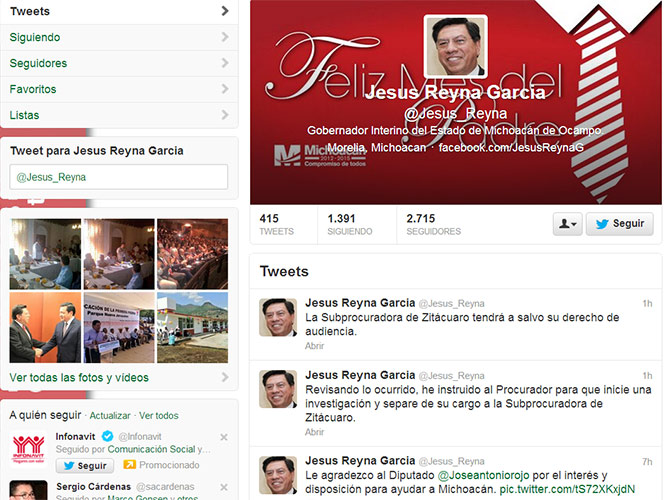Open Sergio Cárdenas avatar
665x500 pixels.
pyautogui.click(x=28, y=490)
